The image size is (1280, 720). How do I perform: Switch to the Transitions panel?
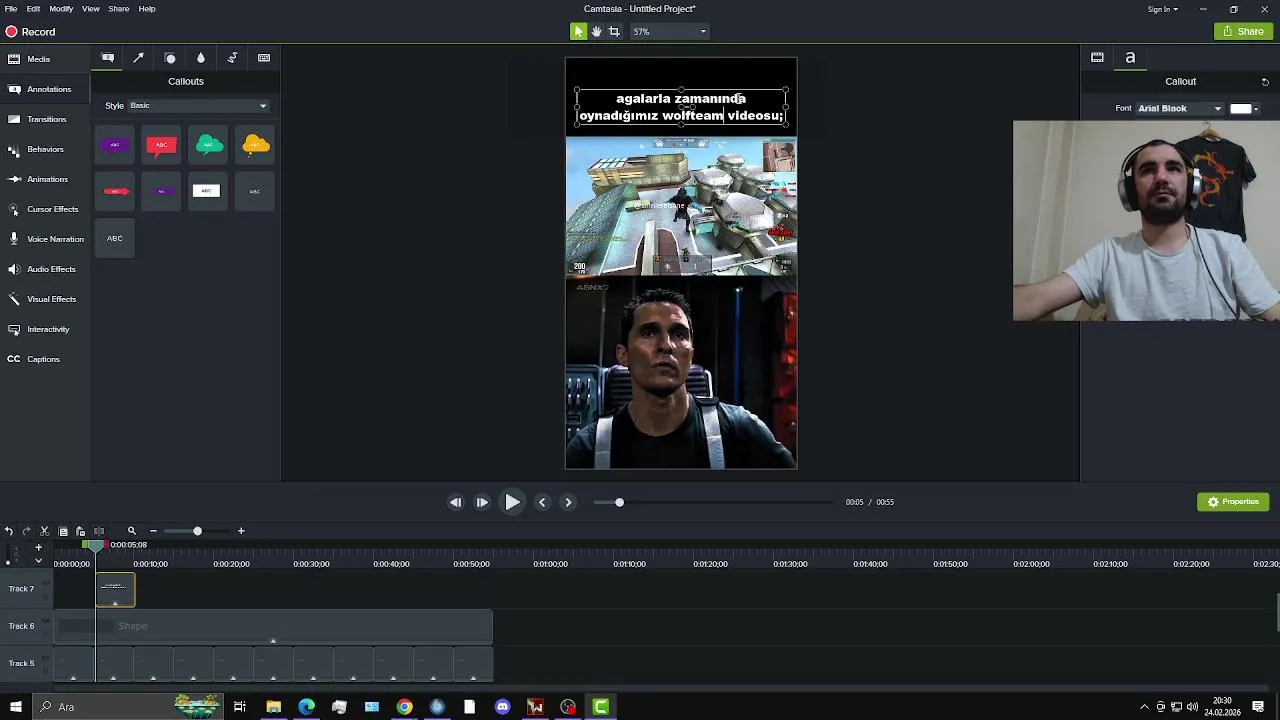click(x=46, y=119)
